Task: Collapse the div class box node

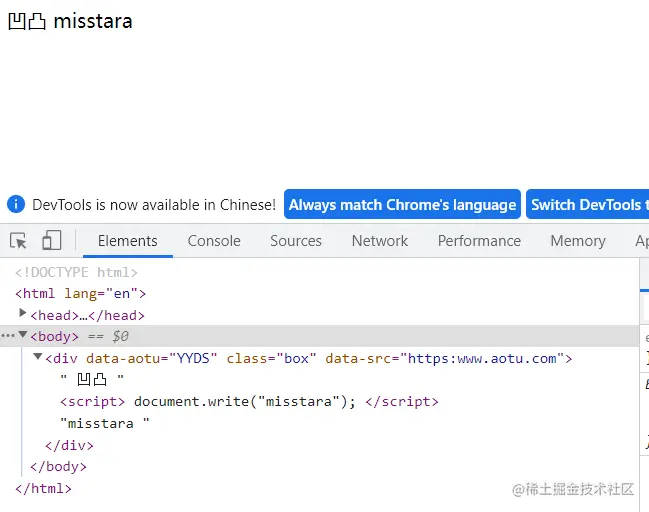Action: click(38, 356)
